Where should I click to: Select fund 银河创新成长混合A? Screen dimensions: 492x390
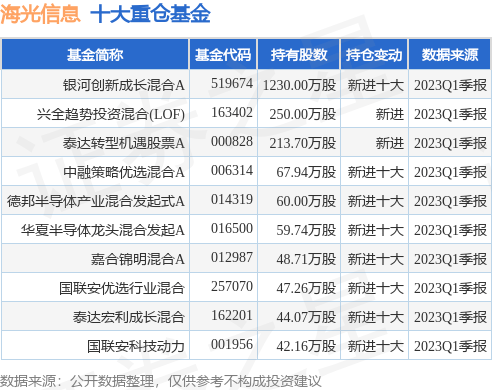point(124,85)
